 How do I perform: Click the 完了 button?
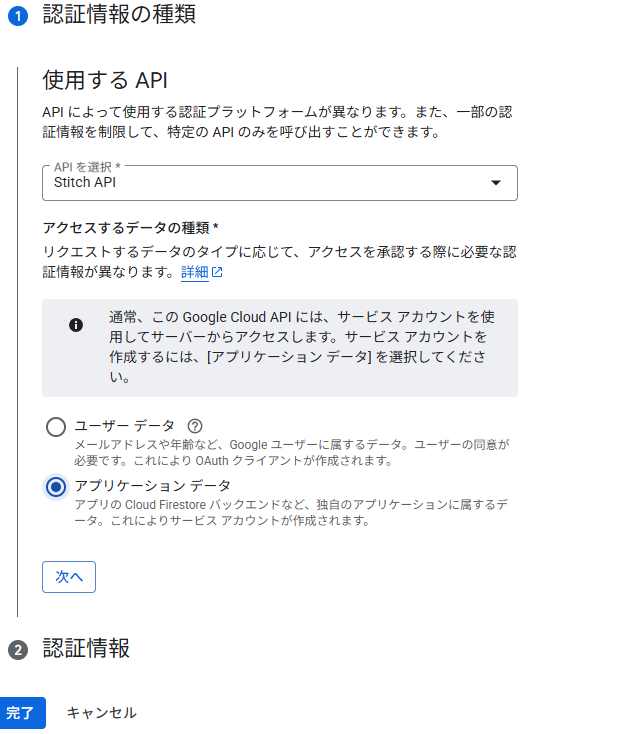click(21, 713)
